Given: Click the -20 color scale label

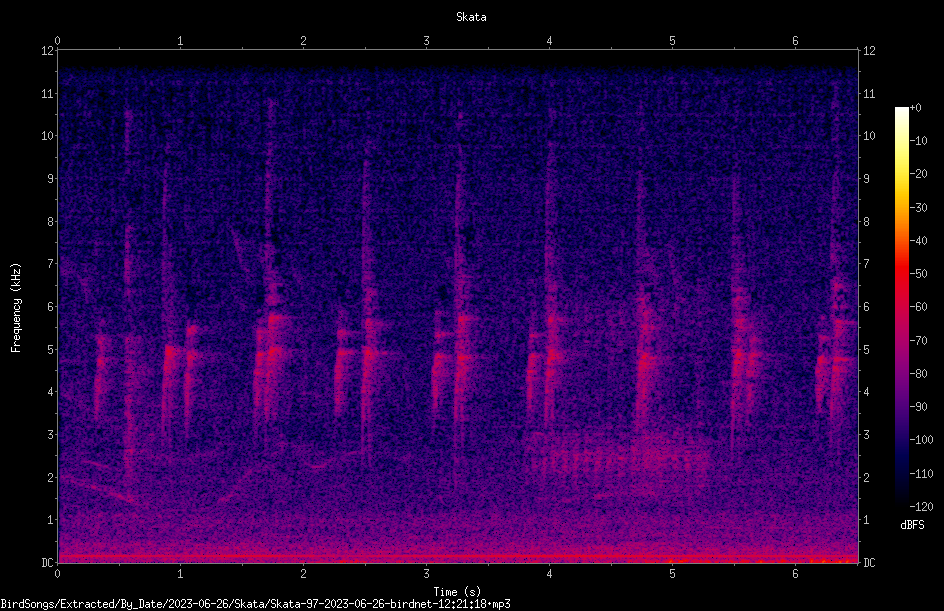Looking at the screenshot, I should (x=919, y=174).
